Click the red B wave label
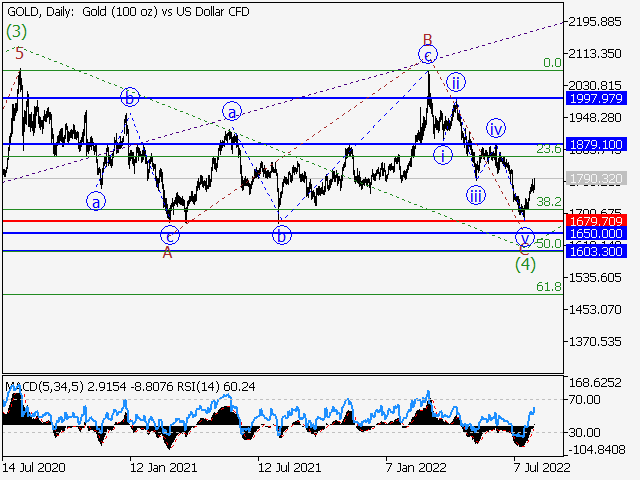Viewport: 640px width, 480px height. point(427,40)
